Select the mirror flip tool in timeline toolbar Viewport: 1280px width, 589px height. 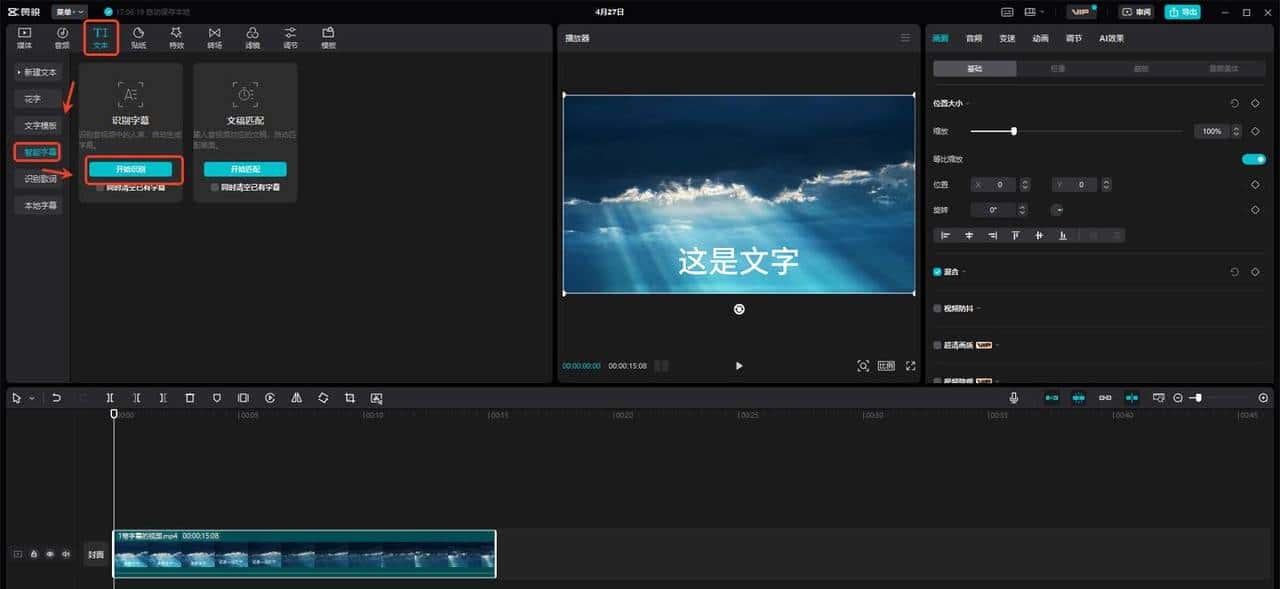296,397
